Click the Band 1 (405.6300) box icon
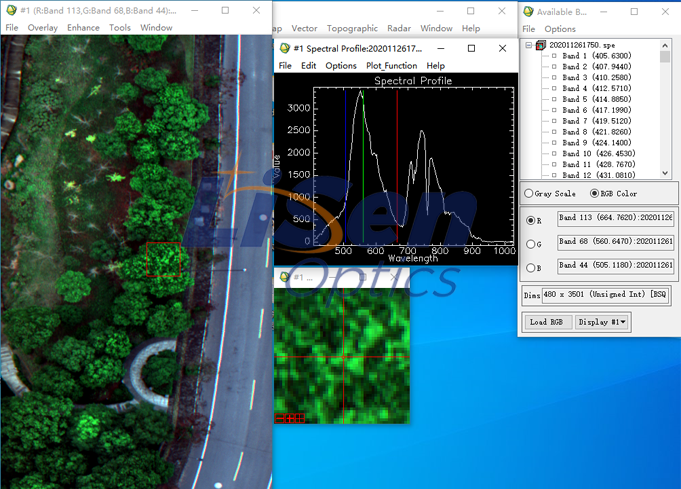The width and height of the screenshot is (681, 489). click(554, 56)
